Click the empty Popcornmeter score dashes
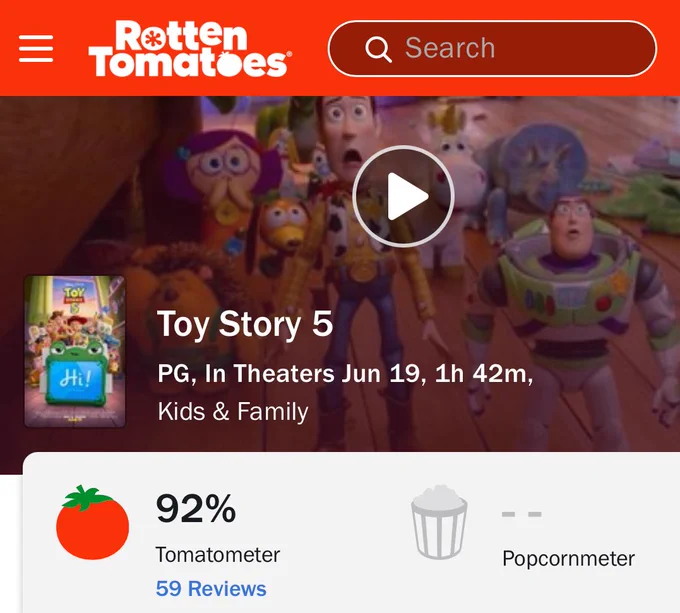The height and width of the screenshot is (613, 680). coord(522,514)
